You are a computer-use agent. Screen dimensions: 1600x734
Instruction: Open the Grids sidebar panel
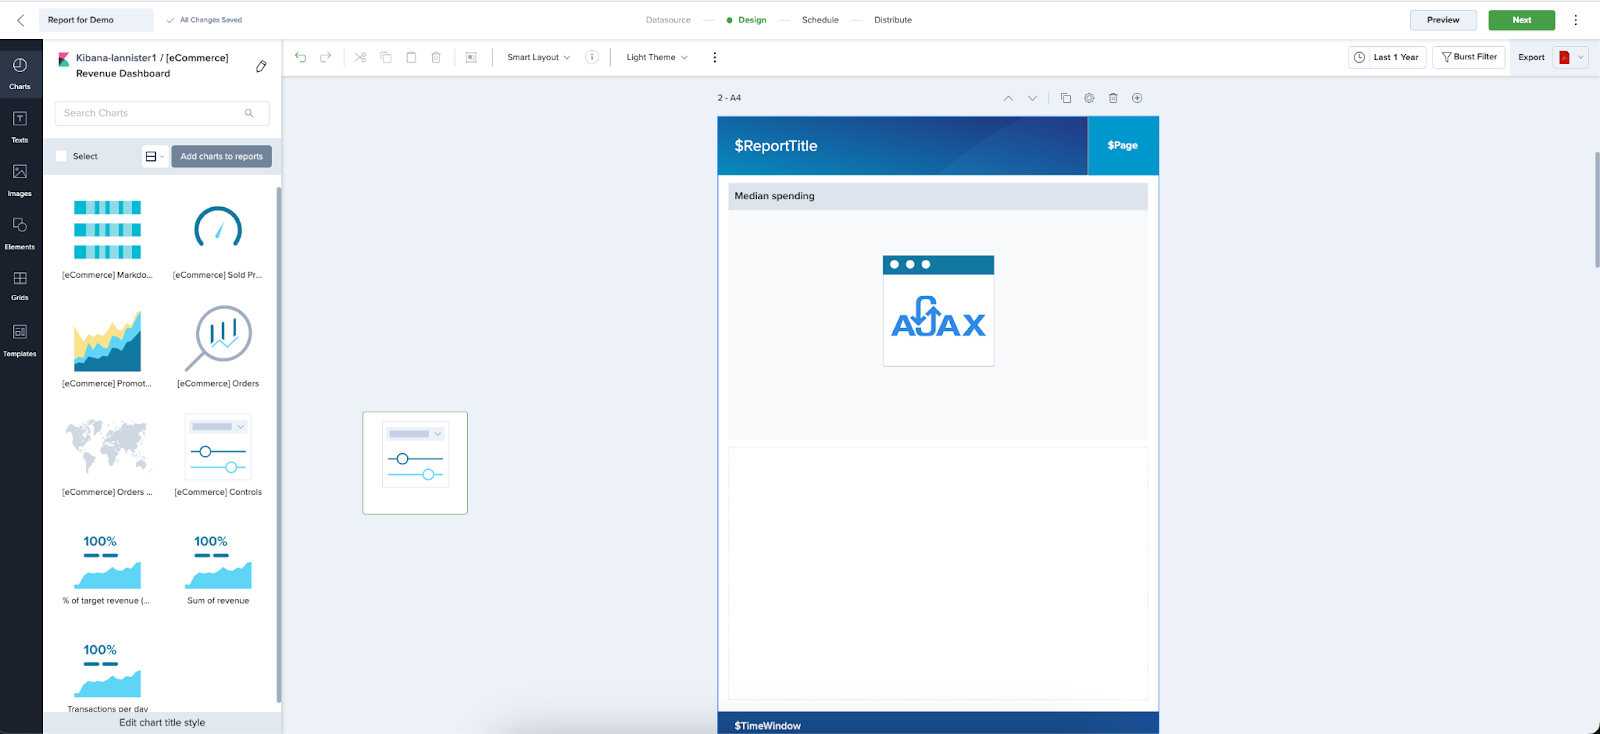20,285
